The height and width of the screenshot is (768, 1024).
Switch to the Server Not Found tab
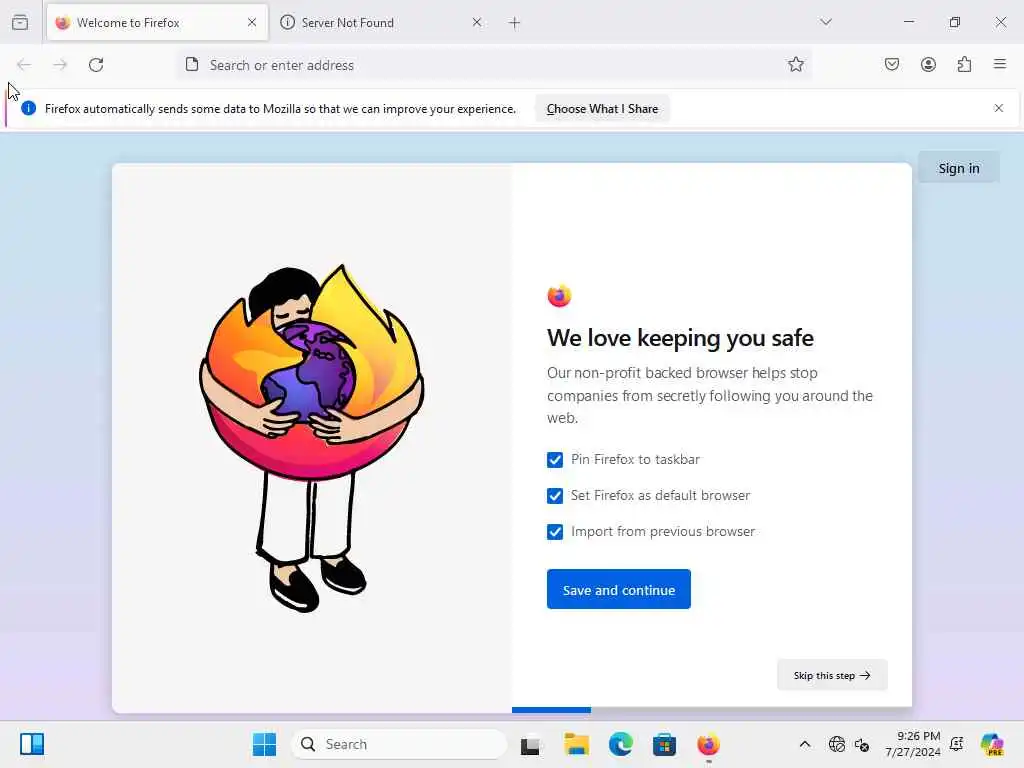pyautogui.click(x=381, y=23)
